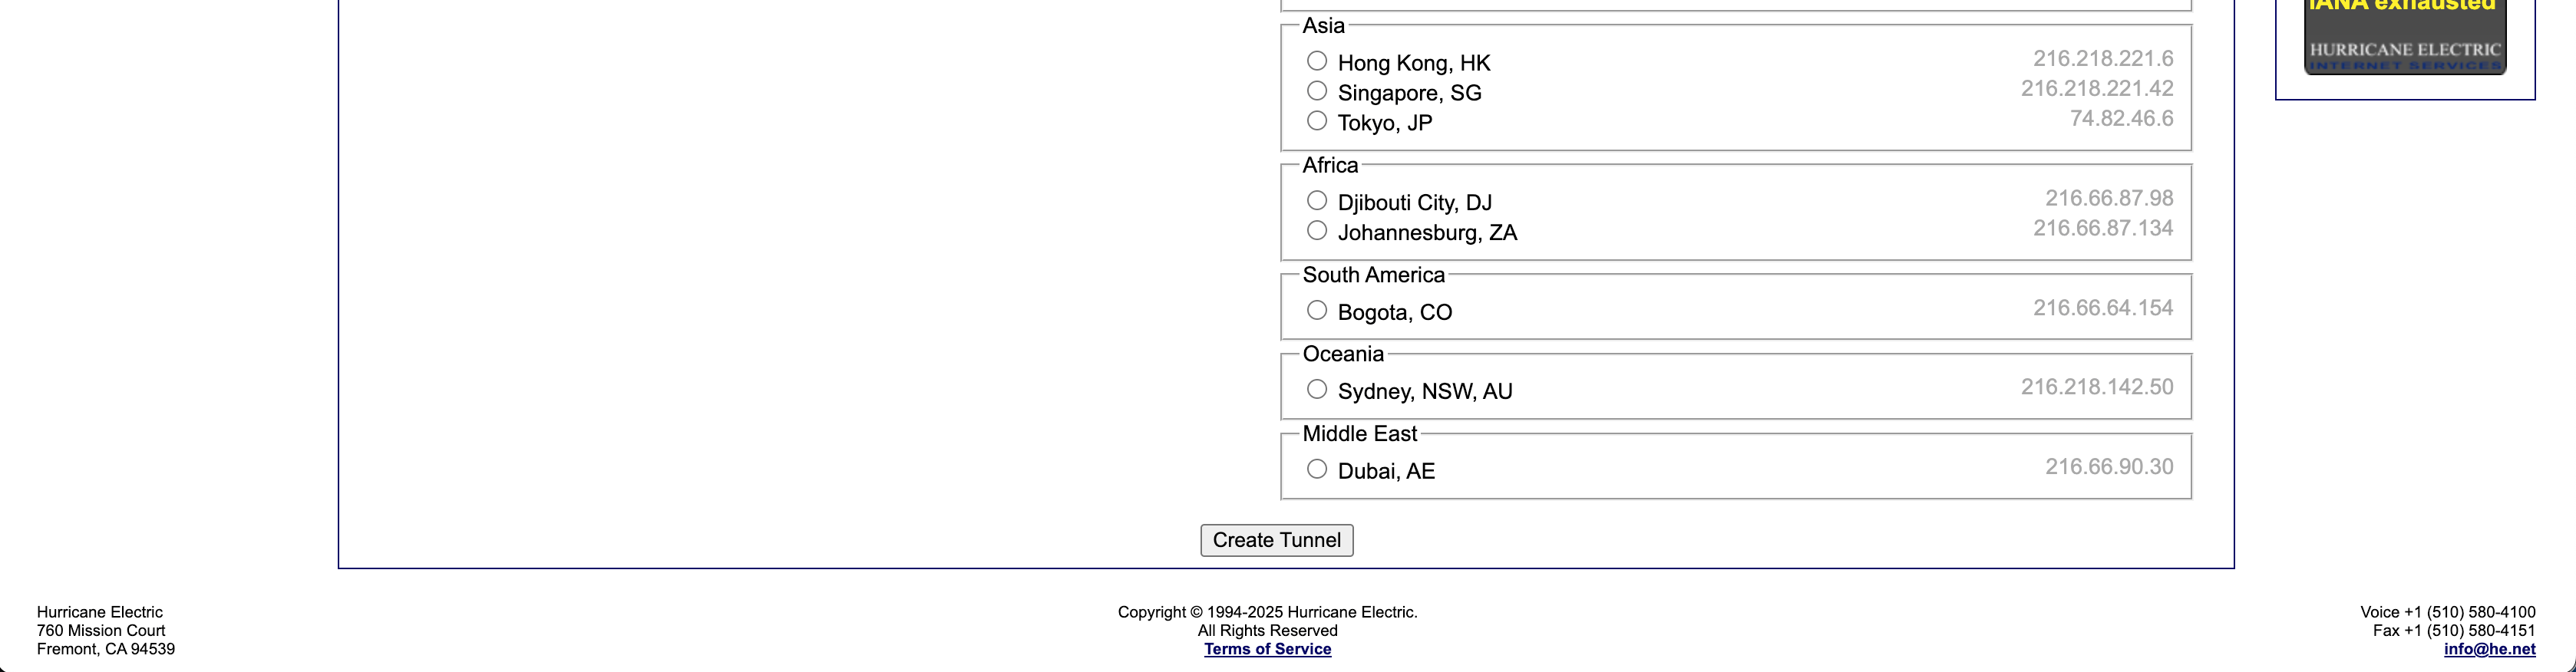Select Bogota, CO as tunnel server
Screen dimensions: 2576x672
tap(1317, 310)
